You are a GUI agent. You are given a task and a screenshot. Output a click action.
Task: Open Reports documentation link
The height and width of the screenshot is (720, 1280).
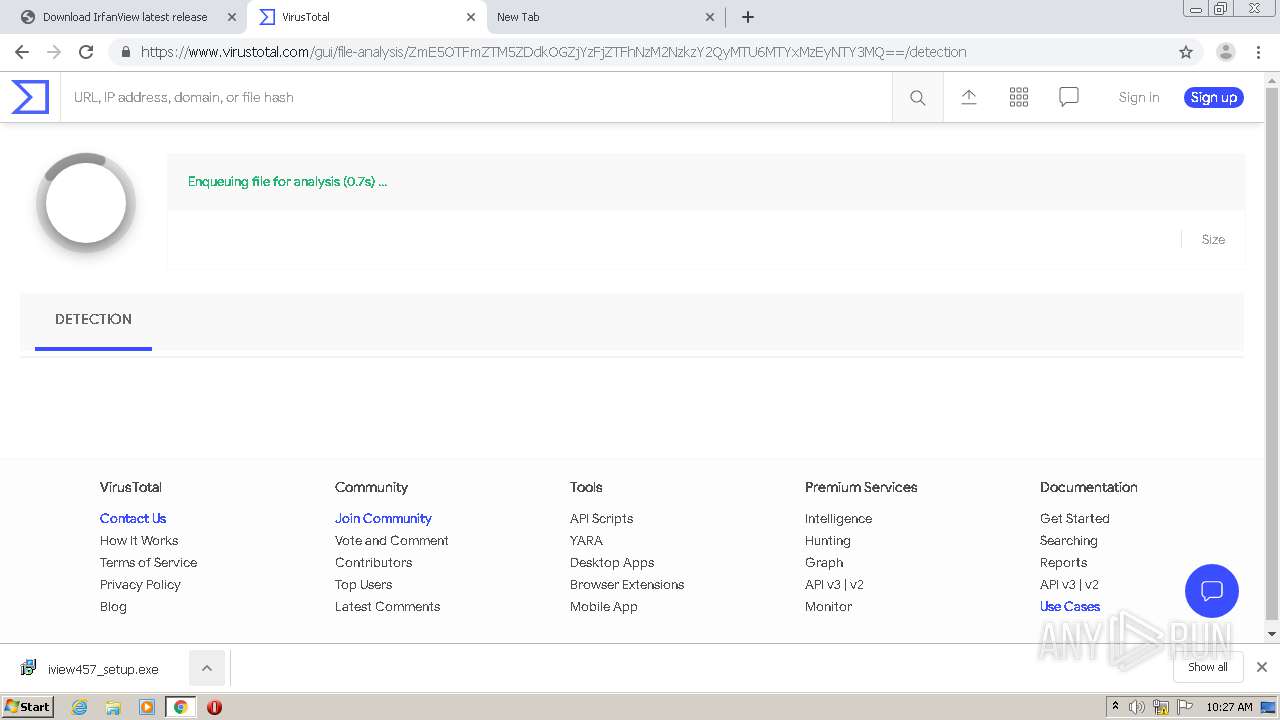tap(1063, 562)
